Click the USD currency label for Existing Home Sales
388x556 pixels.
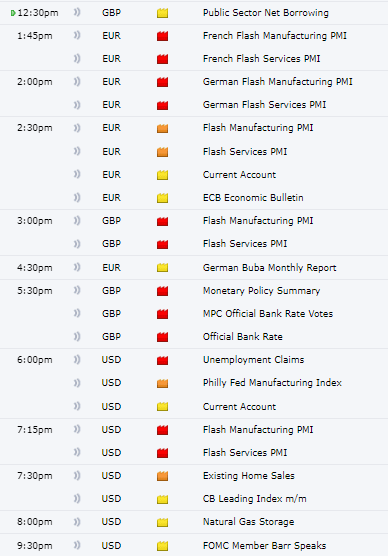(111, 476)
